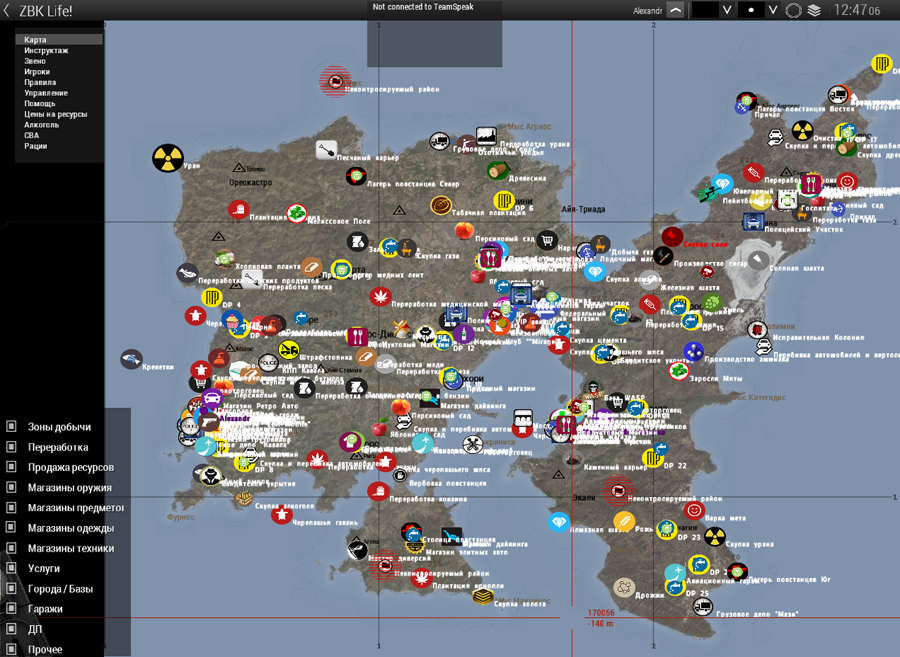The height and width of the screenshot is (657, 900).
Task: Click the Дрожжи beige marker
Action: point(623,587)
